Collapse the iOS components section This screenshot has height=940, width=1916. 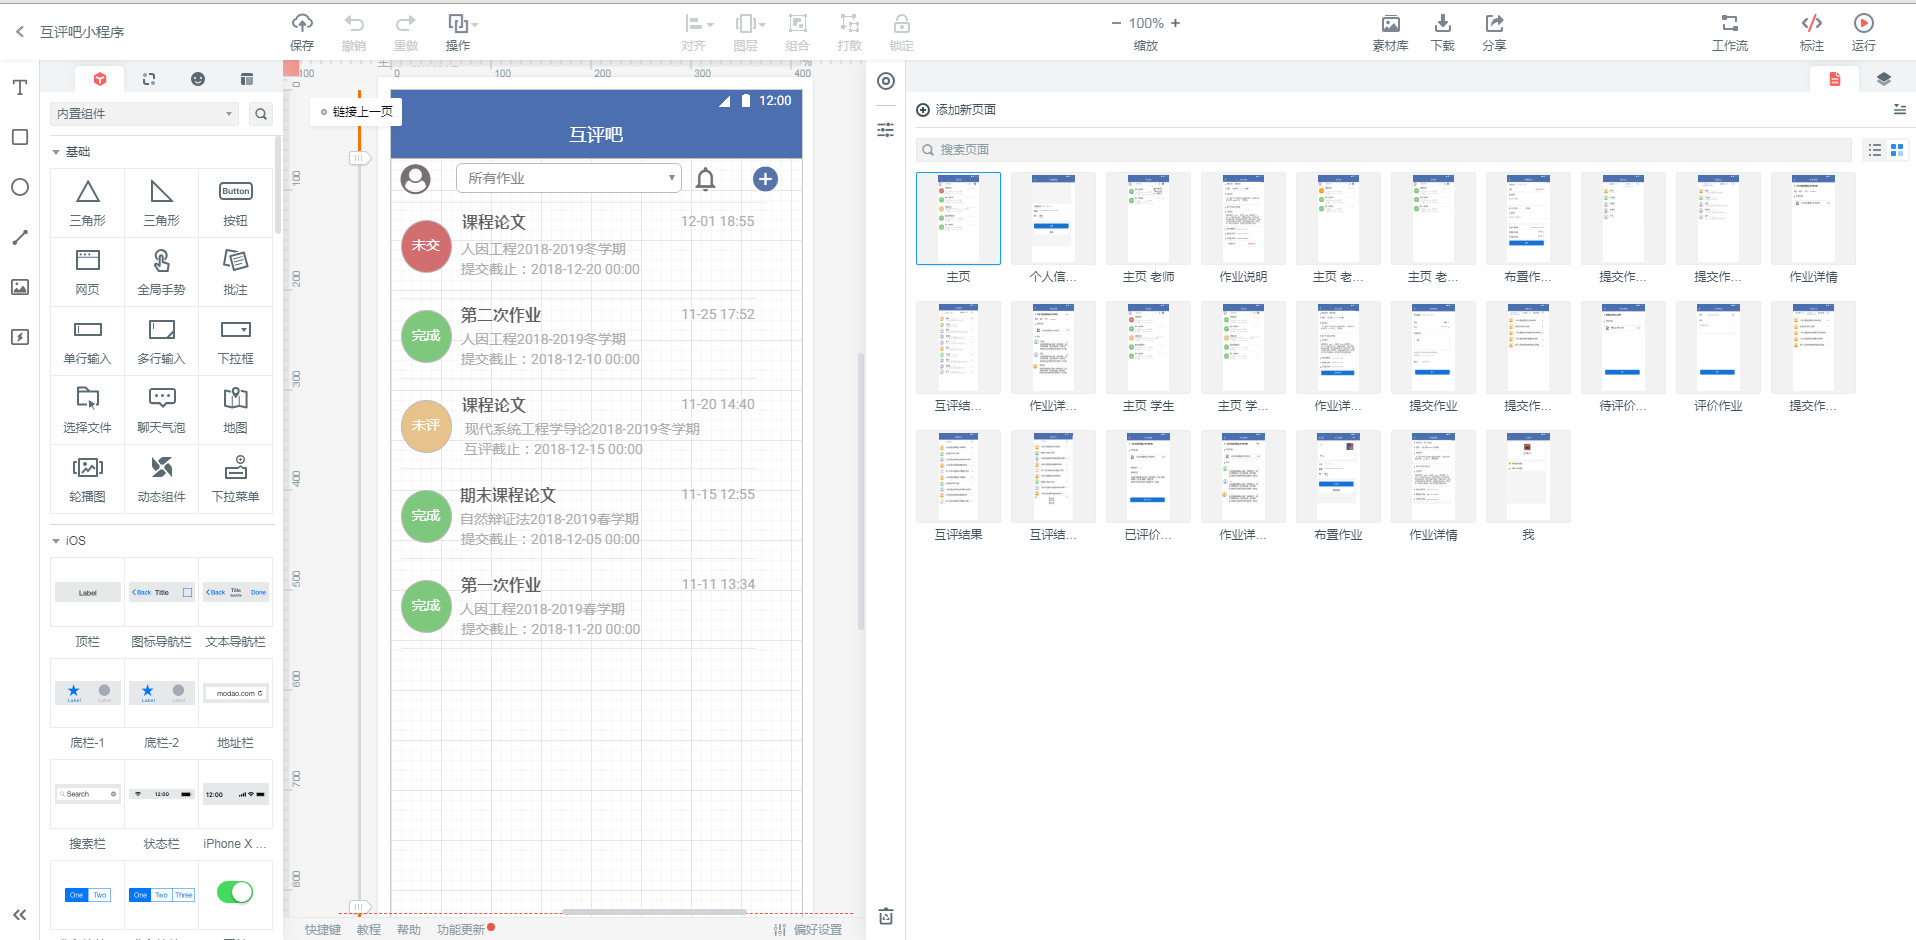pyautogui.click(x=56, y=541)
